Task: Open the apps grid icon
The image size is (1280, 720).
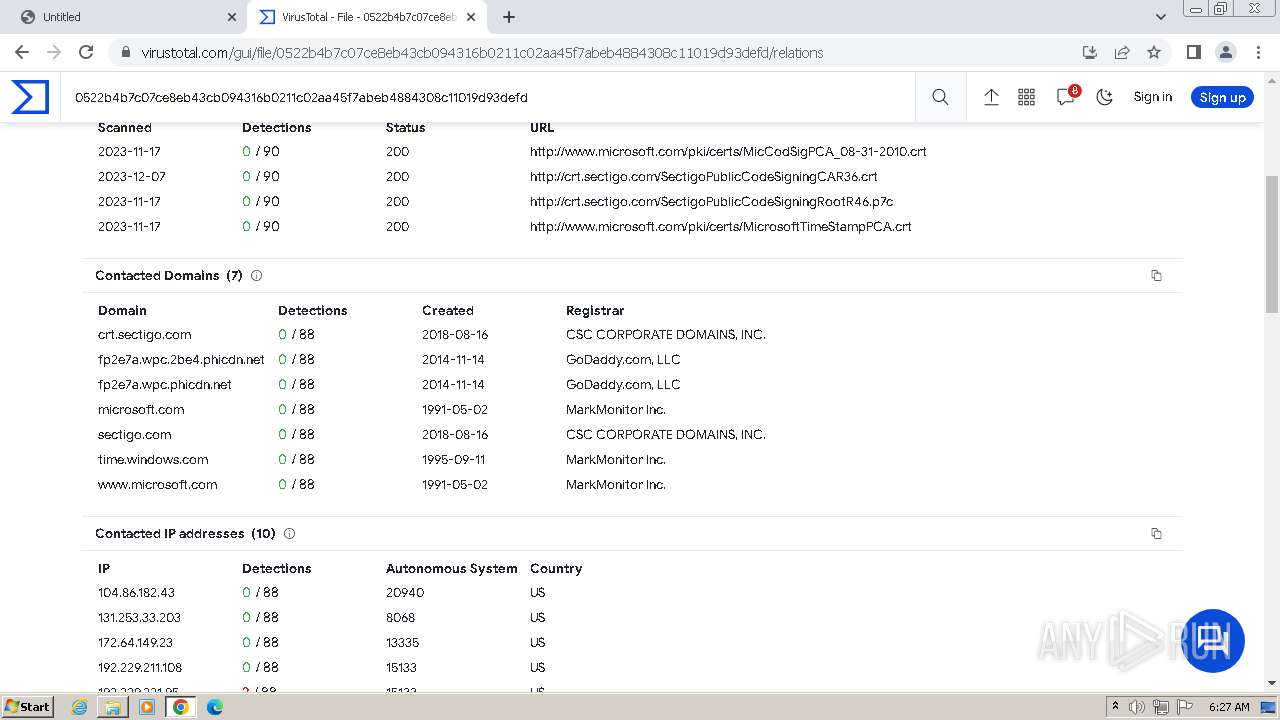Action: [x=1026, y=97]
